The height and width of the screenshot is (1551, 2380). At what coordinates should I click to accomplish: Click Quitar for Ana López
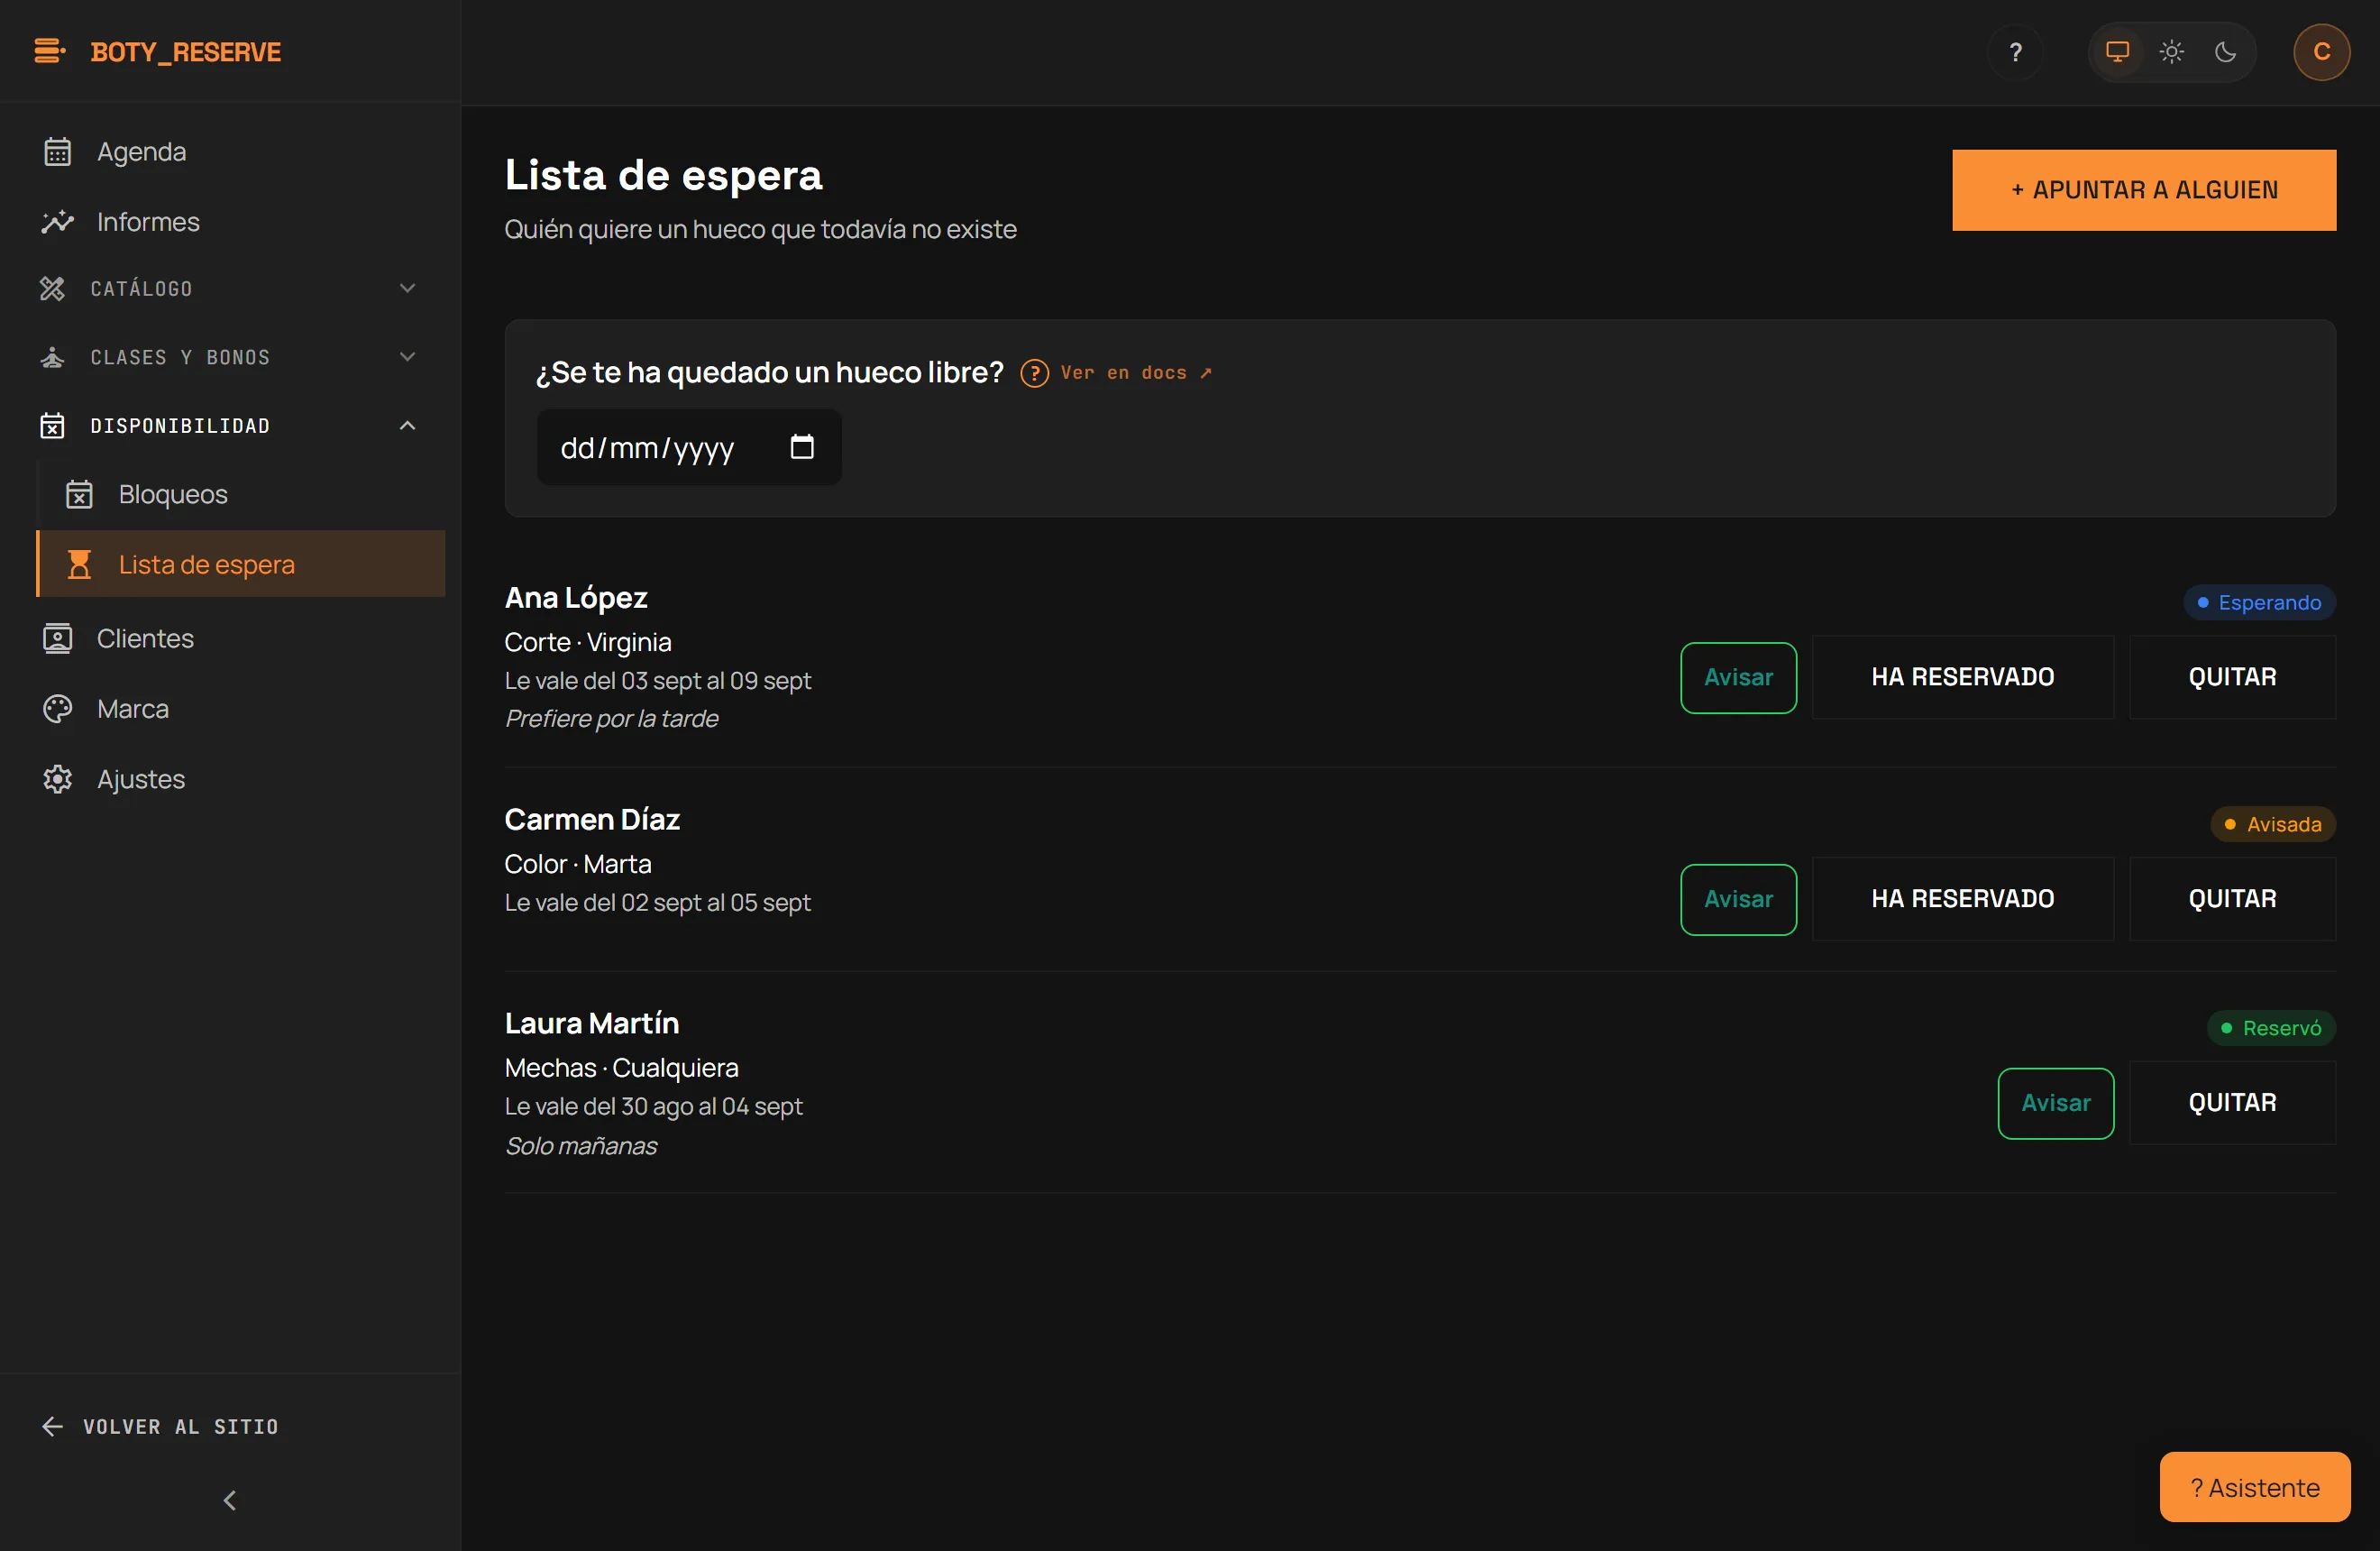click(x=2232, y=677)
